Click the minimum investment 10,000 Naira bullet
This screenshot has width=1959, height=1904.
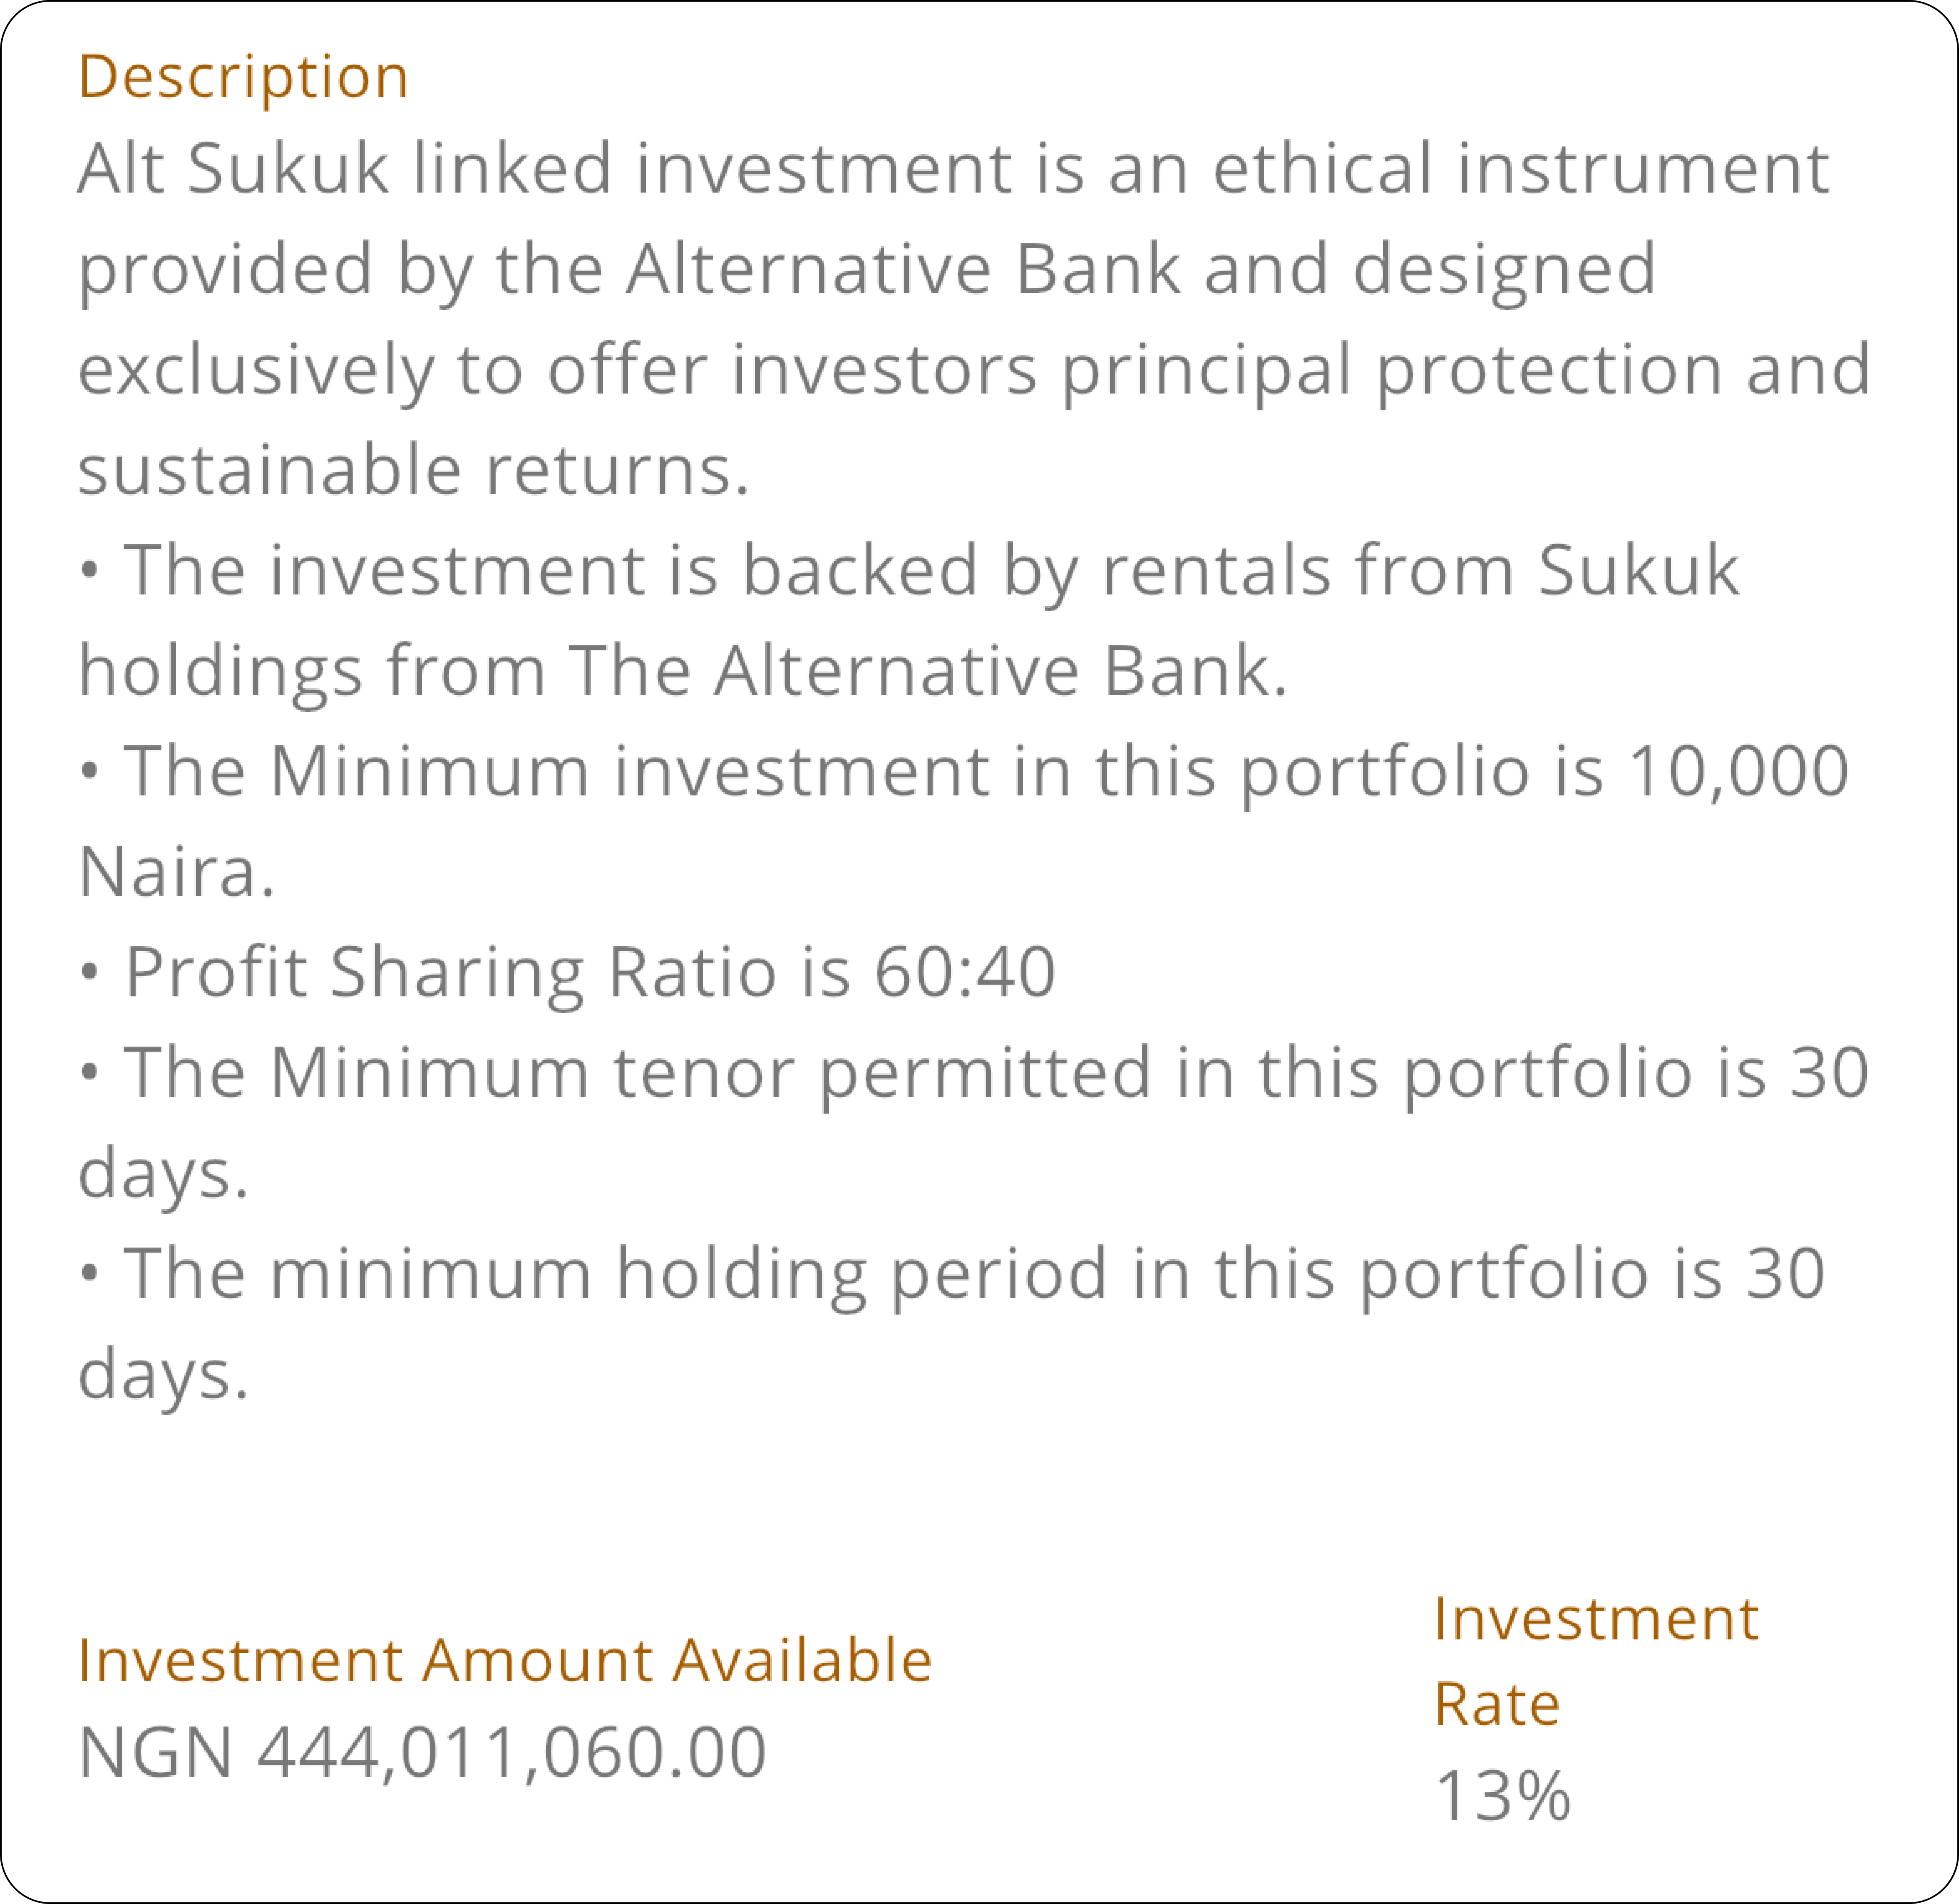click(964, 821)
